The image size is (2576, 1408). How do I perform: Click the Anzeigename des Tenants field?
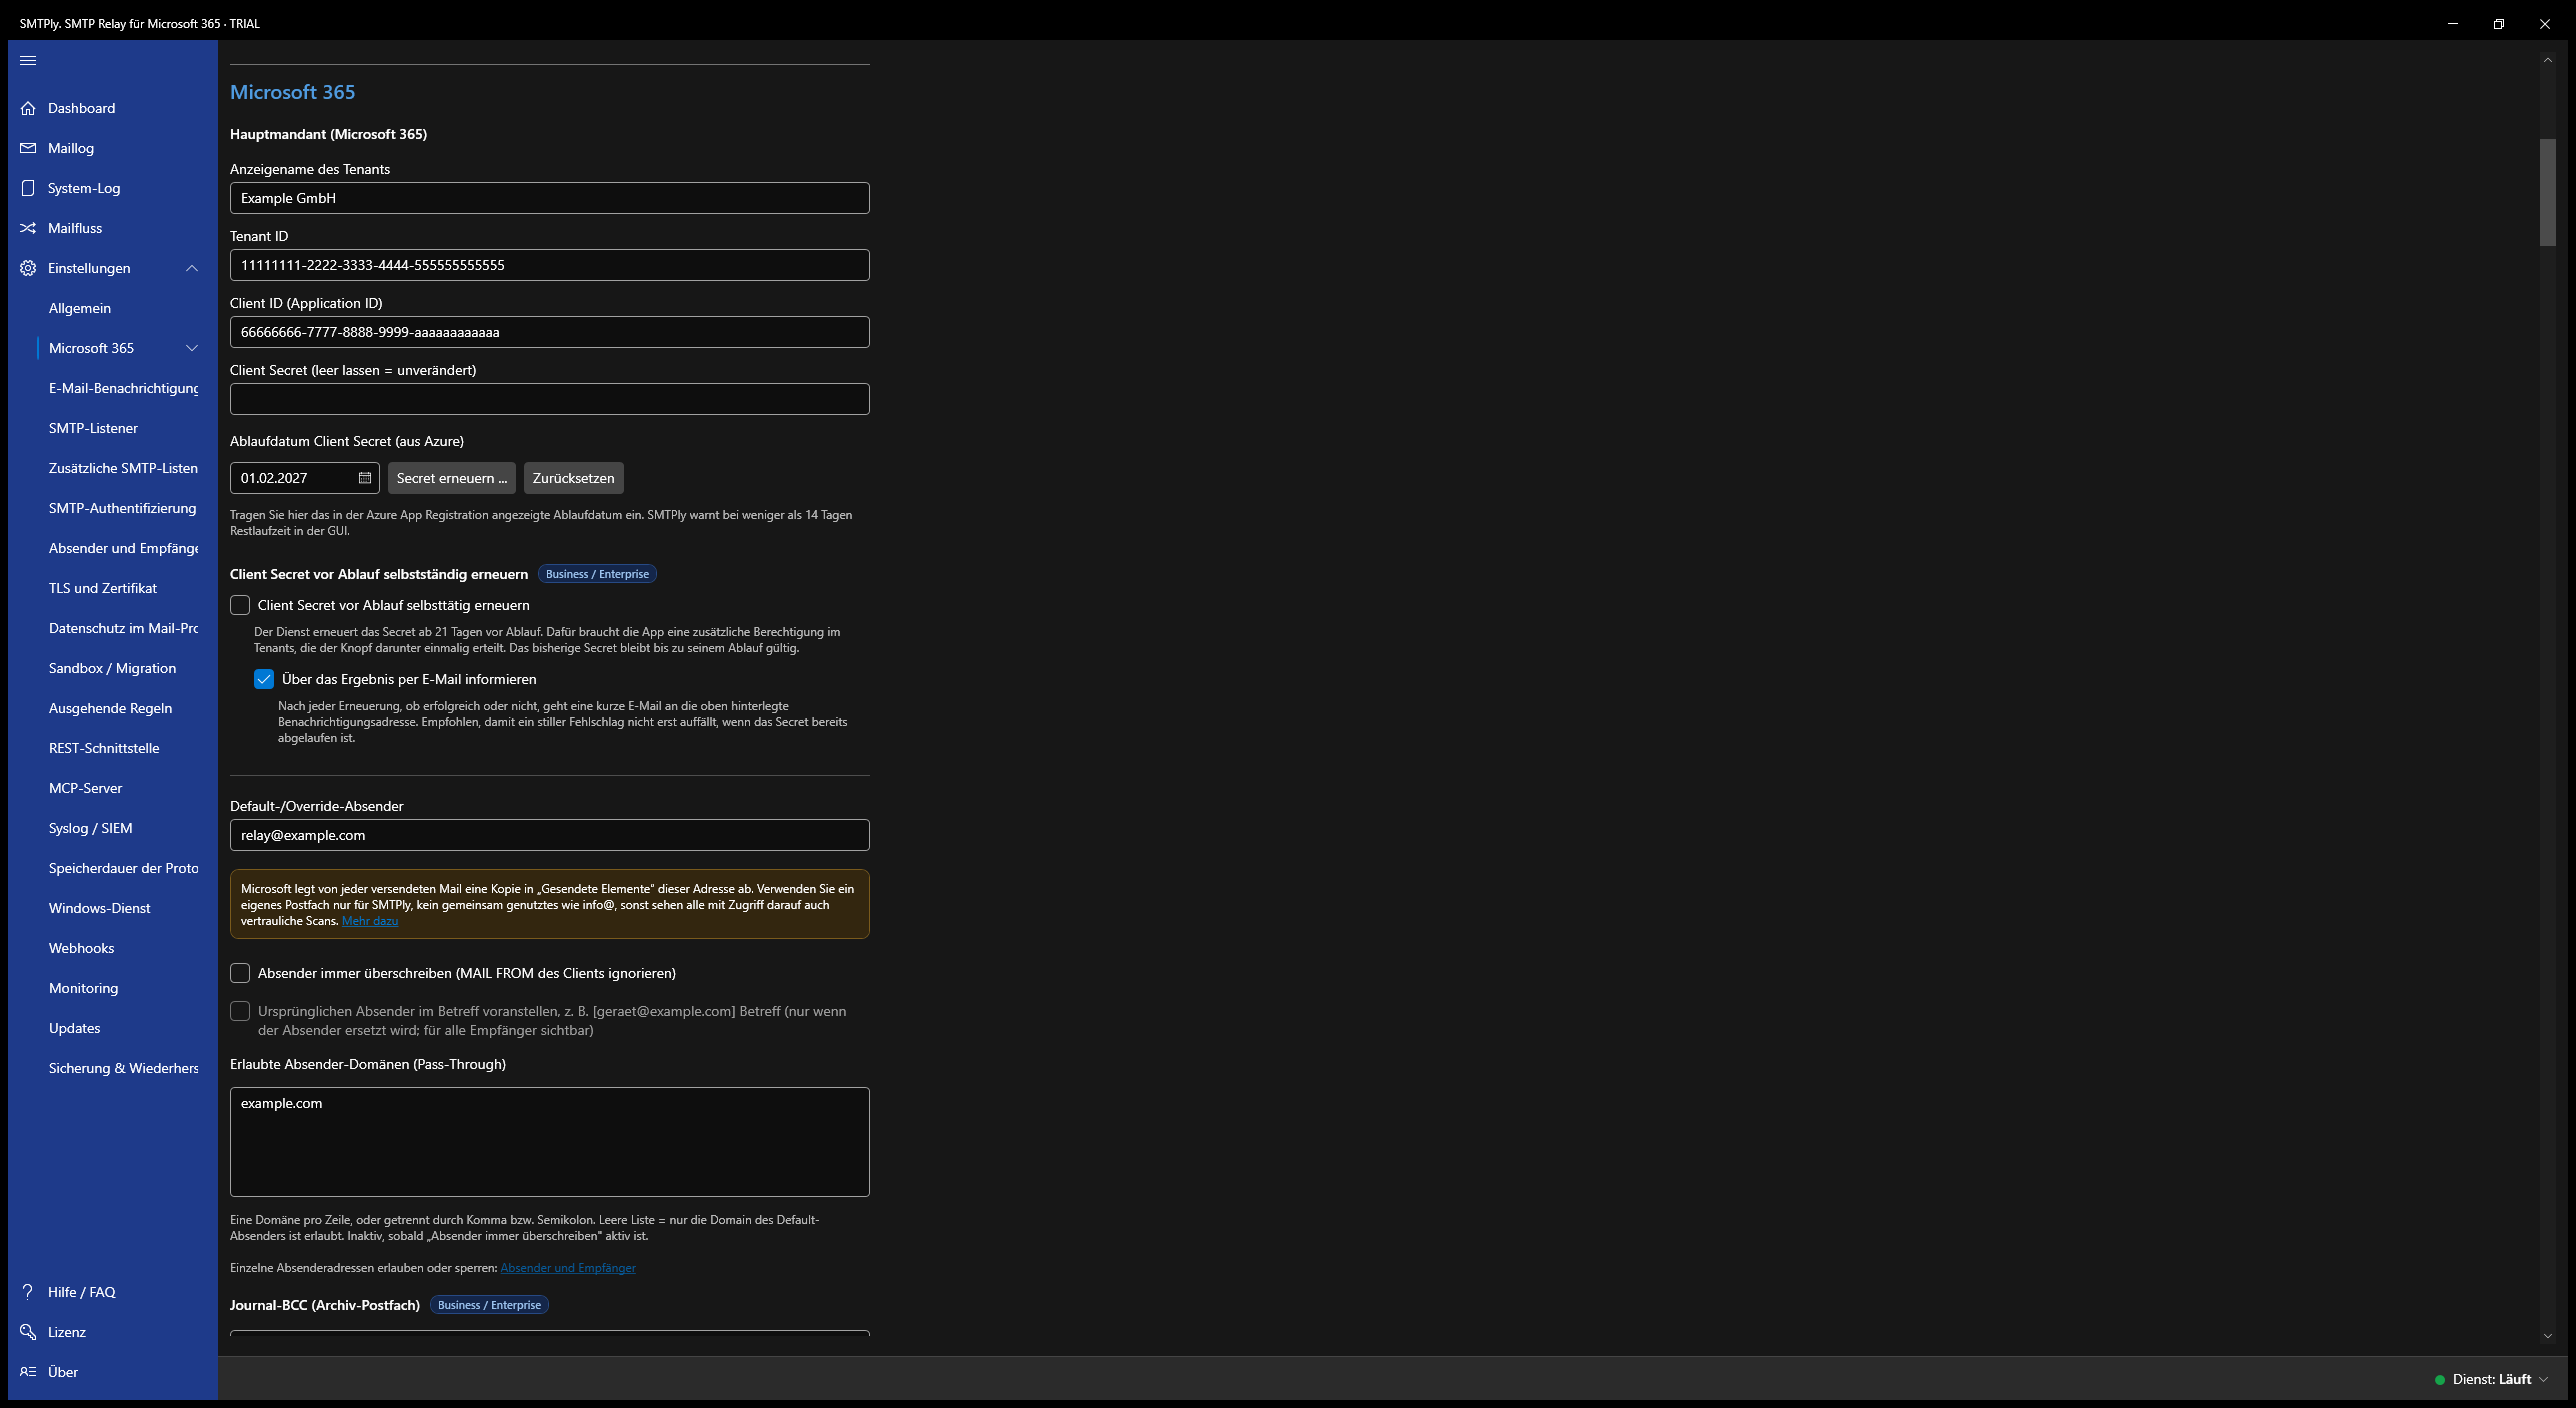pyautogui.click(x=550, y=198)
